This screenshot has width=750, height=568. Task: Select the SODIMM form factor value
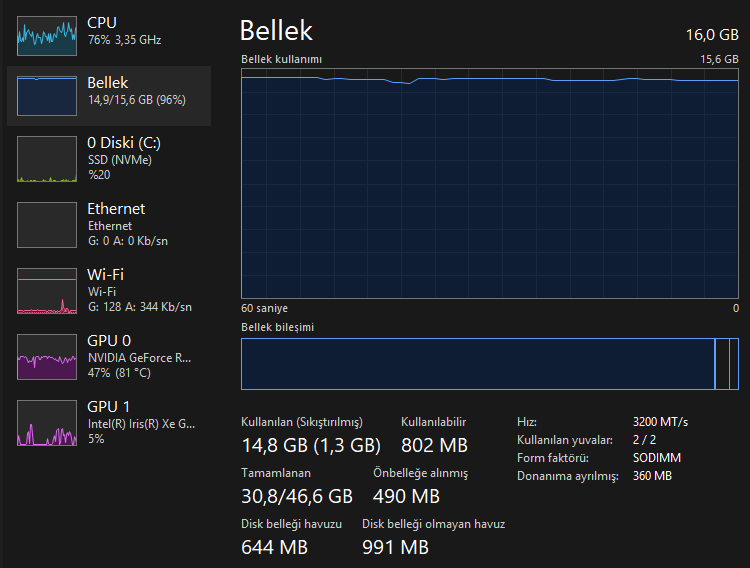[x=656, y=457]
